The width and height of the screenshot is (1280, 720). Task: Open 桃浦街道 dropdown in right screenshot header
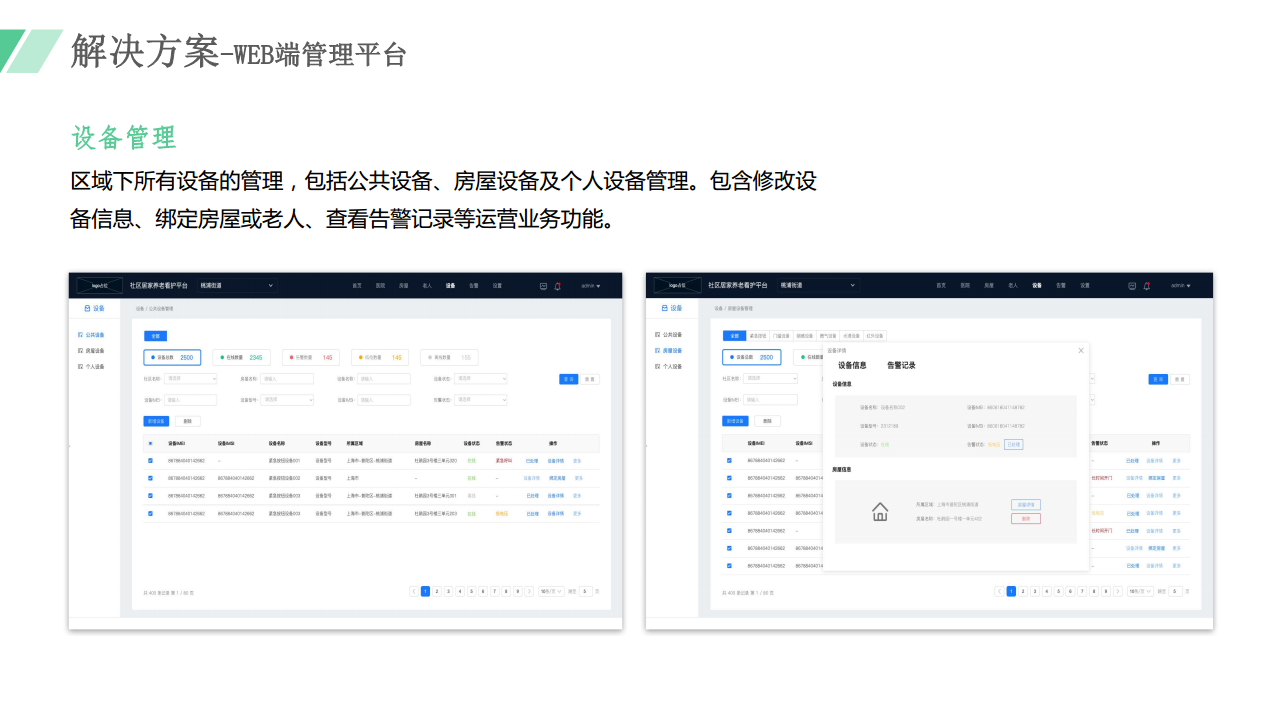[818, 286]
